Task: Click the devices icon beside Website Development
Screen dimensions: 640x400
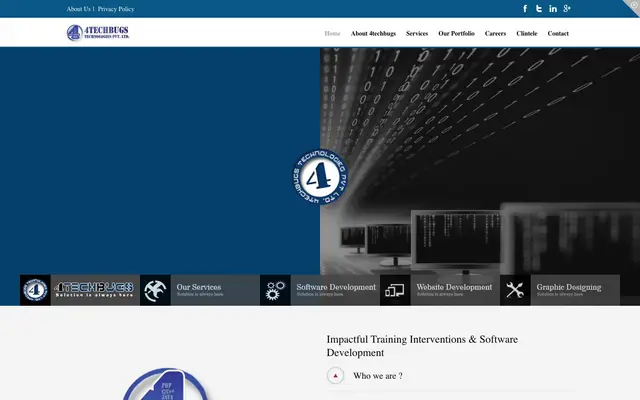Action: point(395,290)
